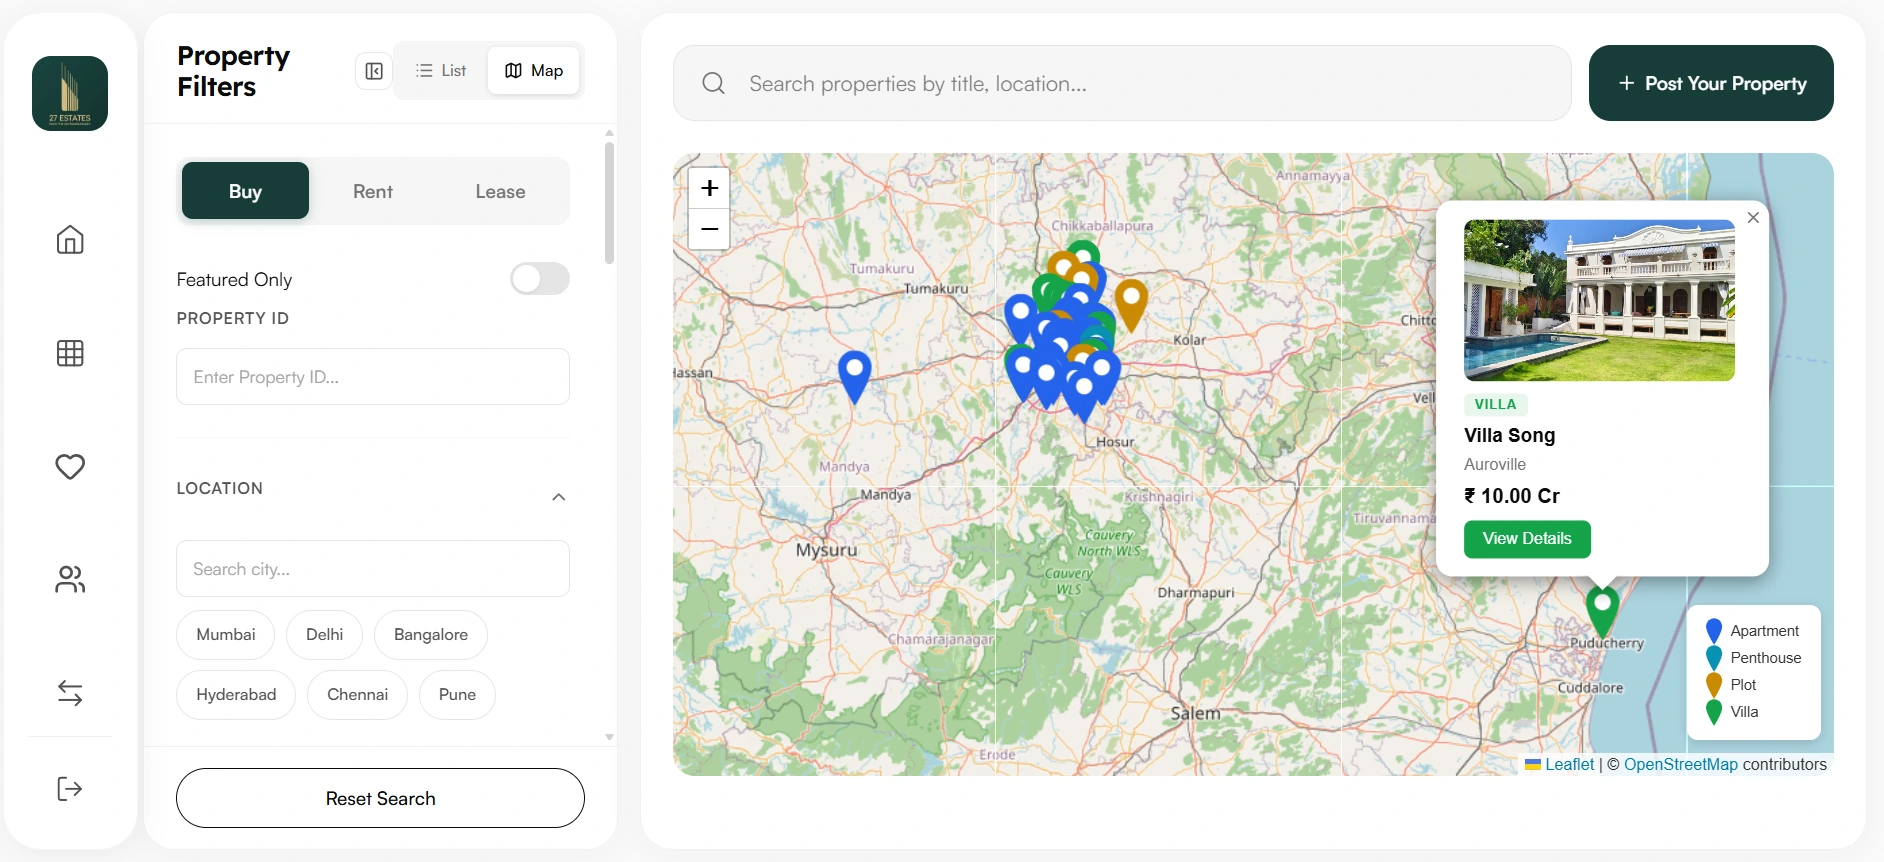This screenshot has height=862, width=1884.
Task: Filter by Delhi city chip
Action: (x=325, y=635)
